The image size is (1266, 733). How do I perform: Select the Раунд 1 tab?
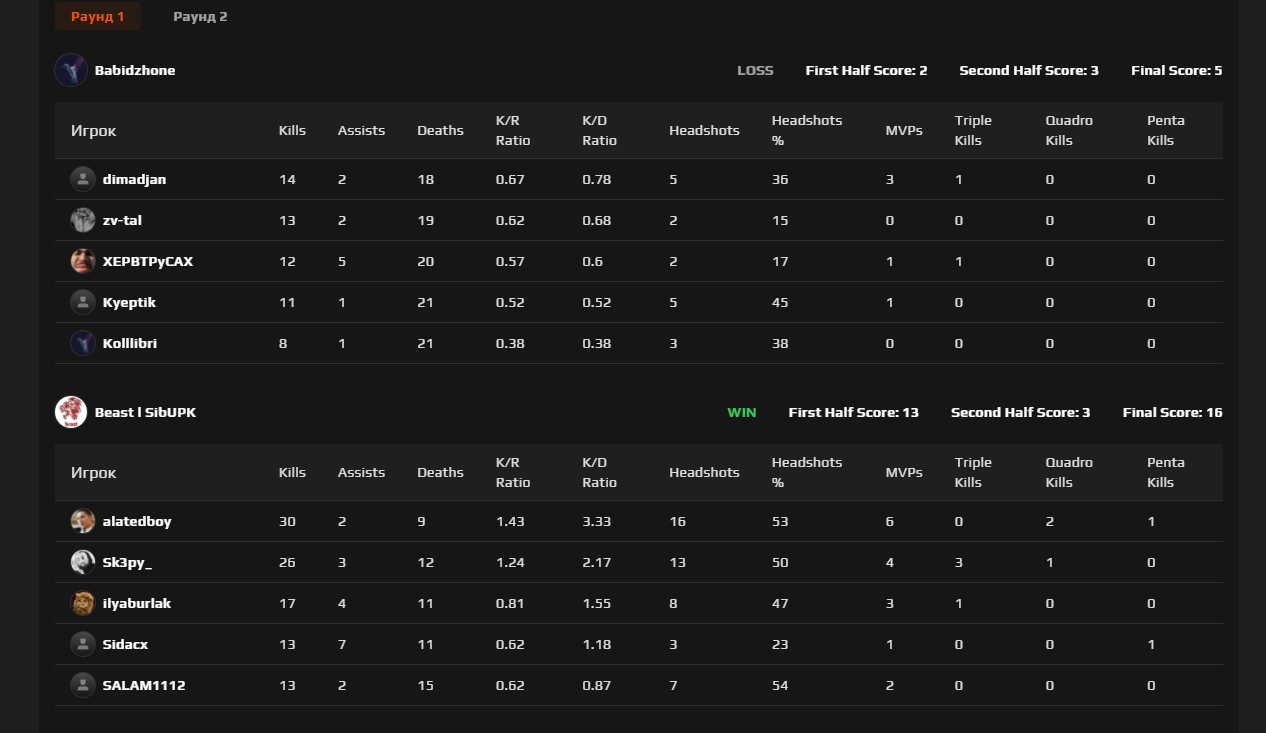pos(98,17)
